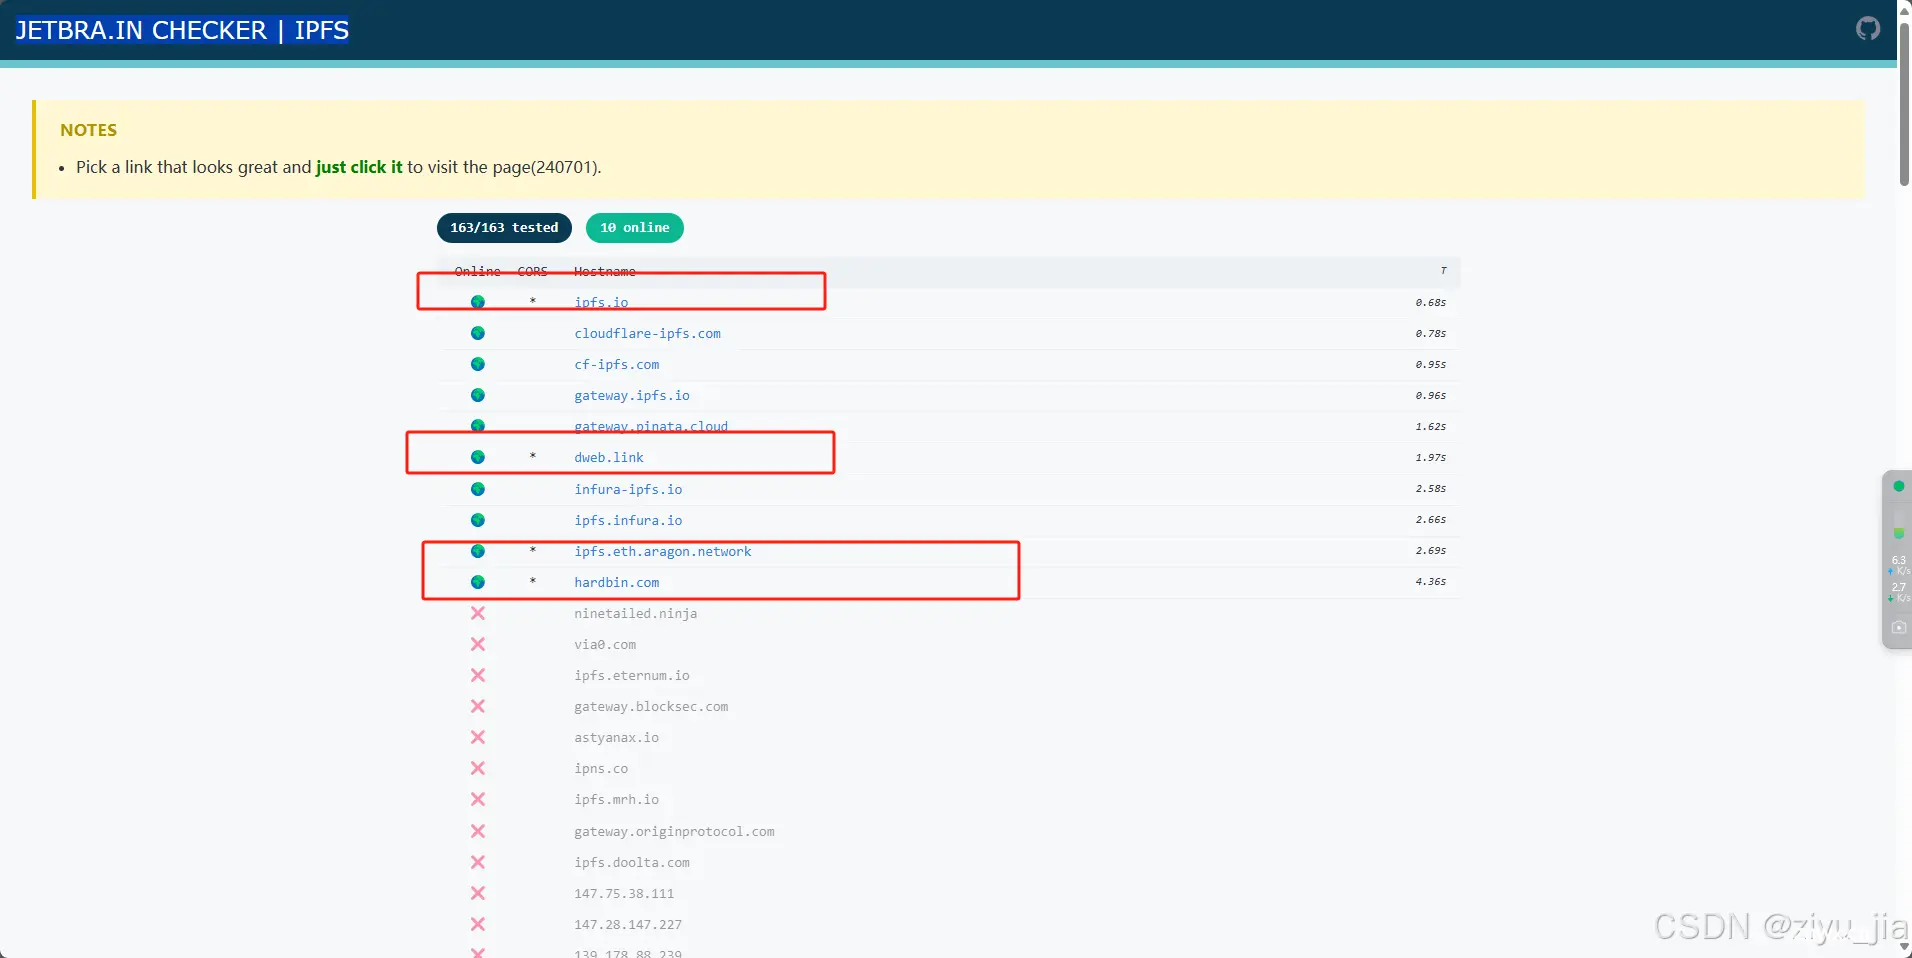Click offline X icon for astyanax.io
The width and height of the screenshot is (1912, 958).
click(x=478, y=737)
